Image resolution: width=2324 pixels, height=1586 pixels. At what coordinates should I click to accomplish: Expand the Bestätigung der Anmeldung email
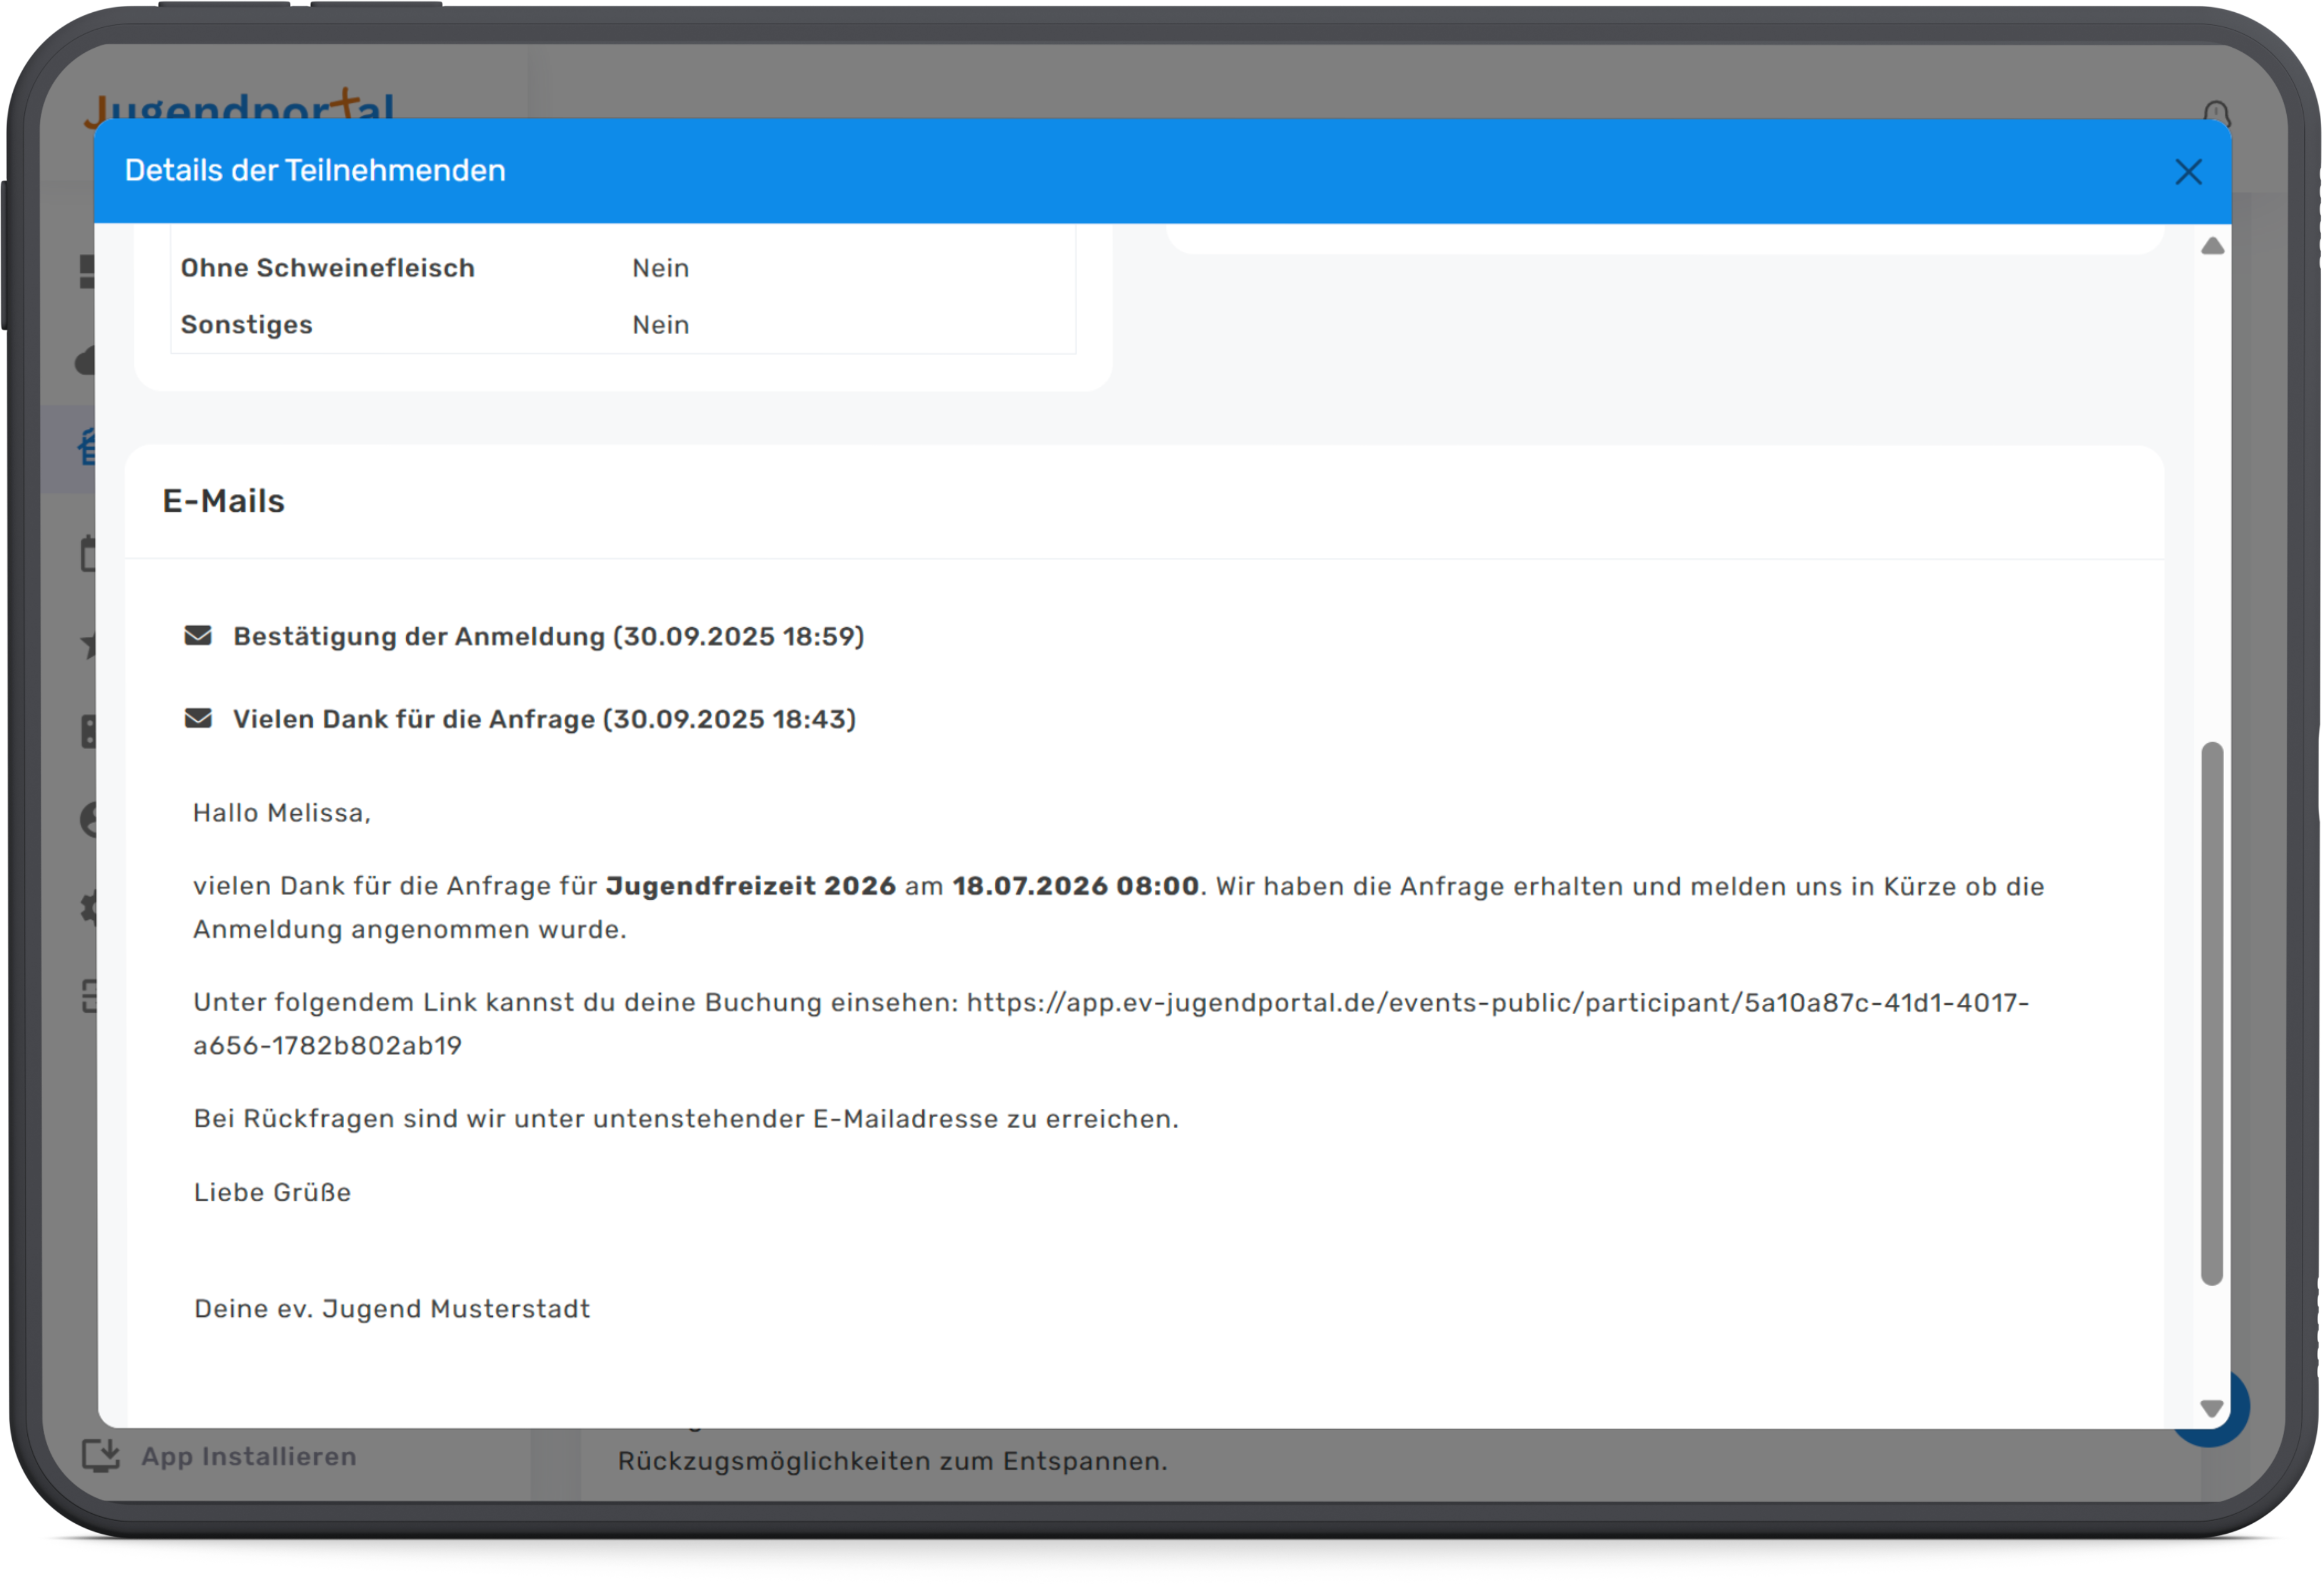[x=548, y=637]
